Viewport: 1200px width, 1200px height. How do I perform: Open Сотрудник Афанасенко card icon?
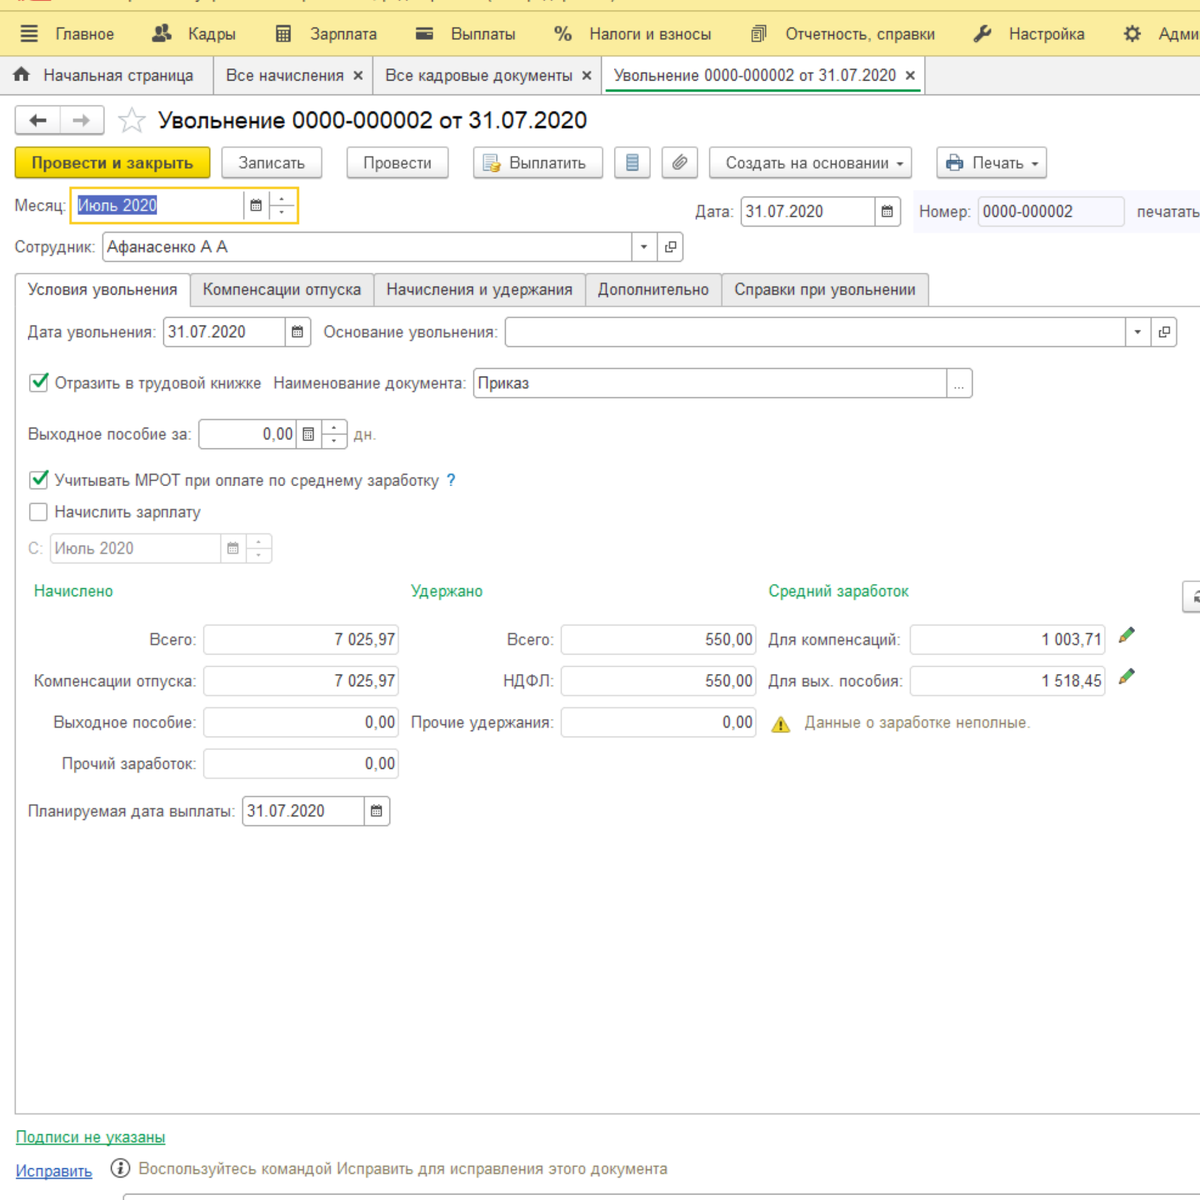click(x=670, y=247)
